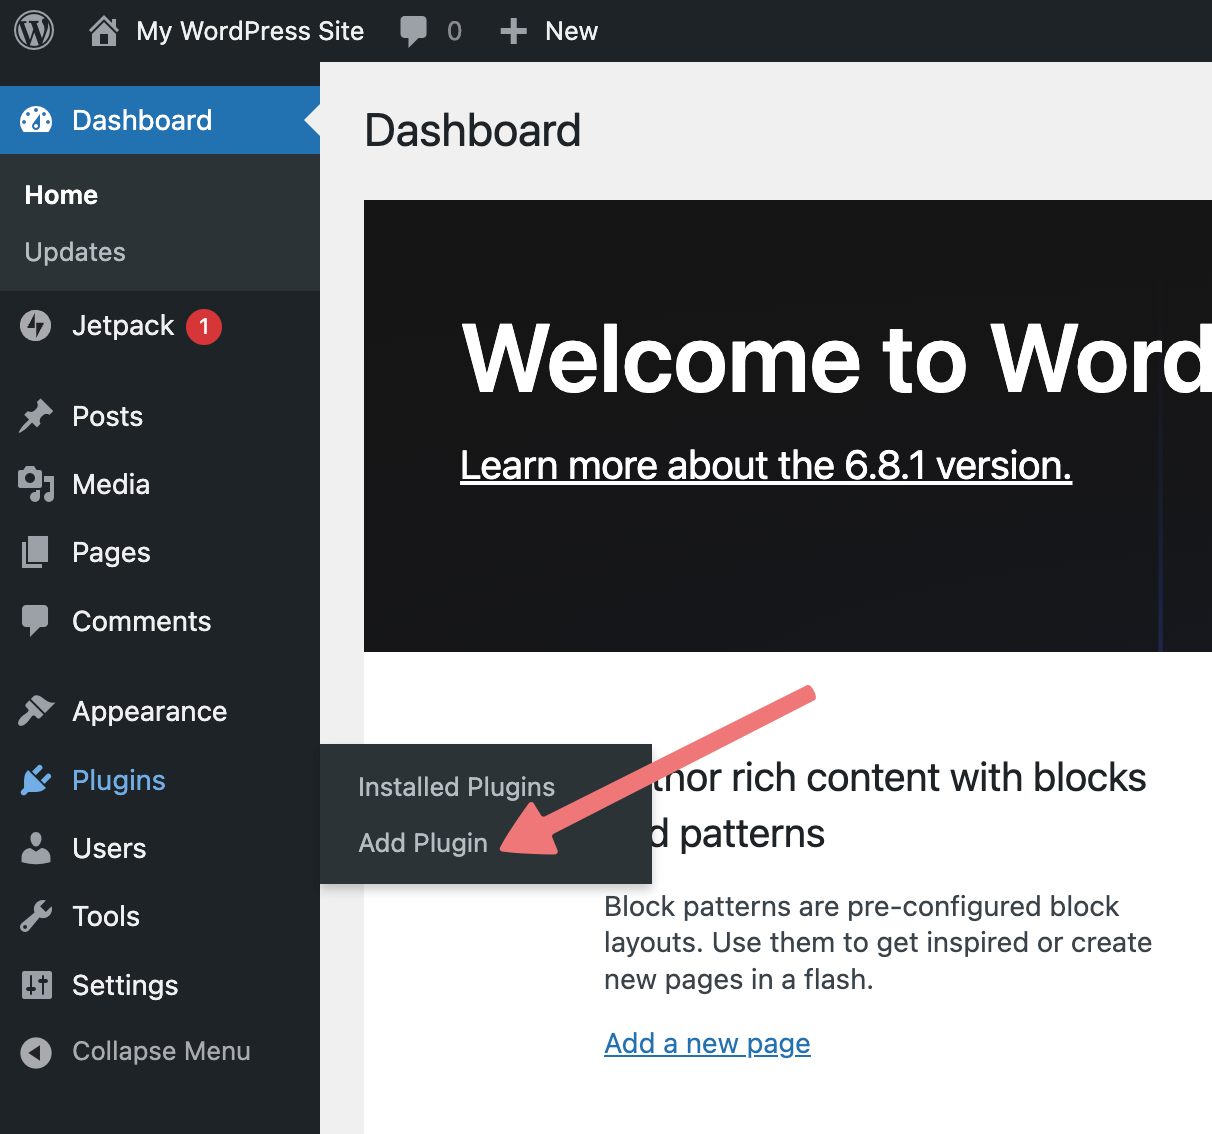Open the Tools menu label
Viewport: 1212px width, 1134px height.
click(x=106, y=916)
